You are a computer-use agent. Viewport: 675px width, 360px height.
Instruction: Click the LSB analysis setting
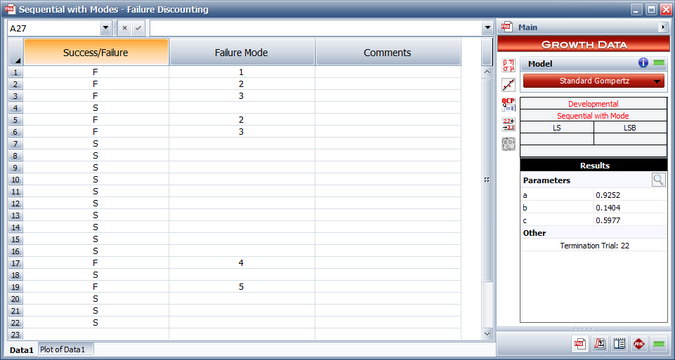(630, 128)
